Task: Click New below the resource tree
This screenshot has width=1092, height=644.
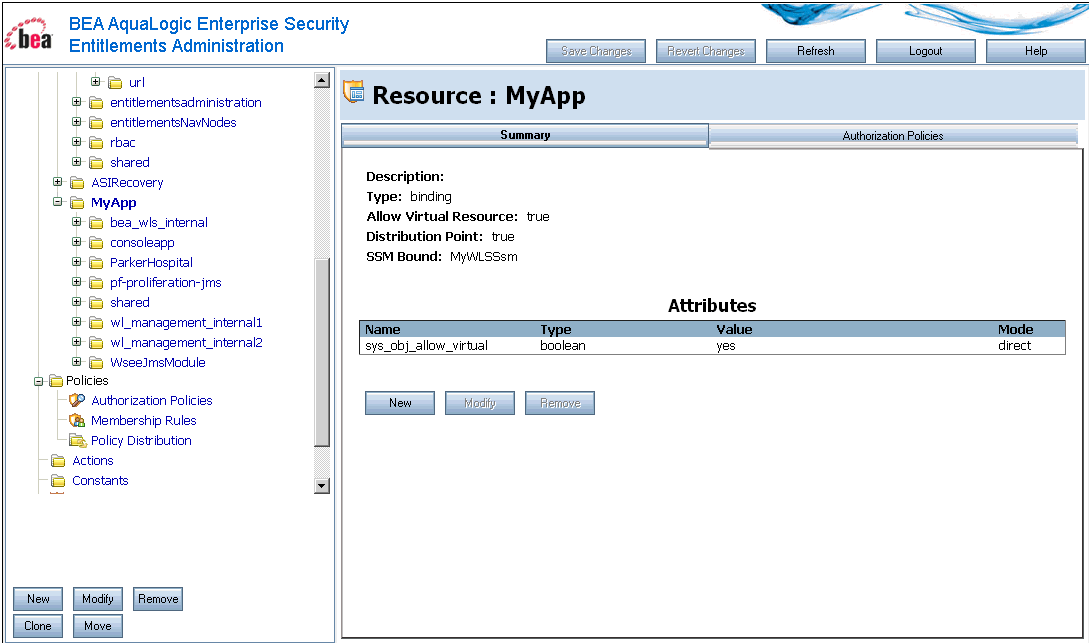Action: pyautogui.click(x=38, y=599)
